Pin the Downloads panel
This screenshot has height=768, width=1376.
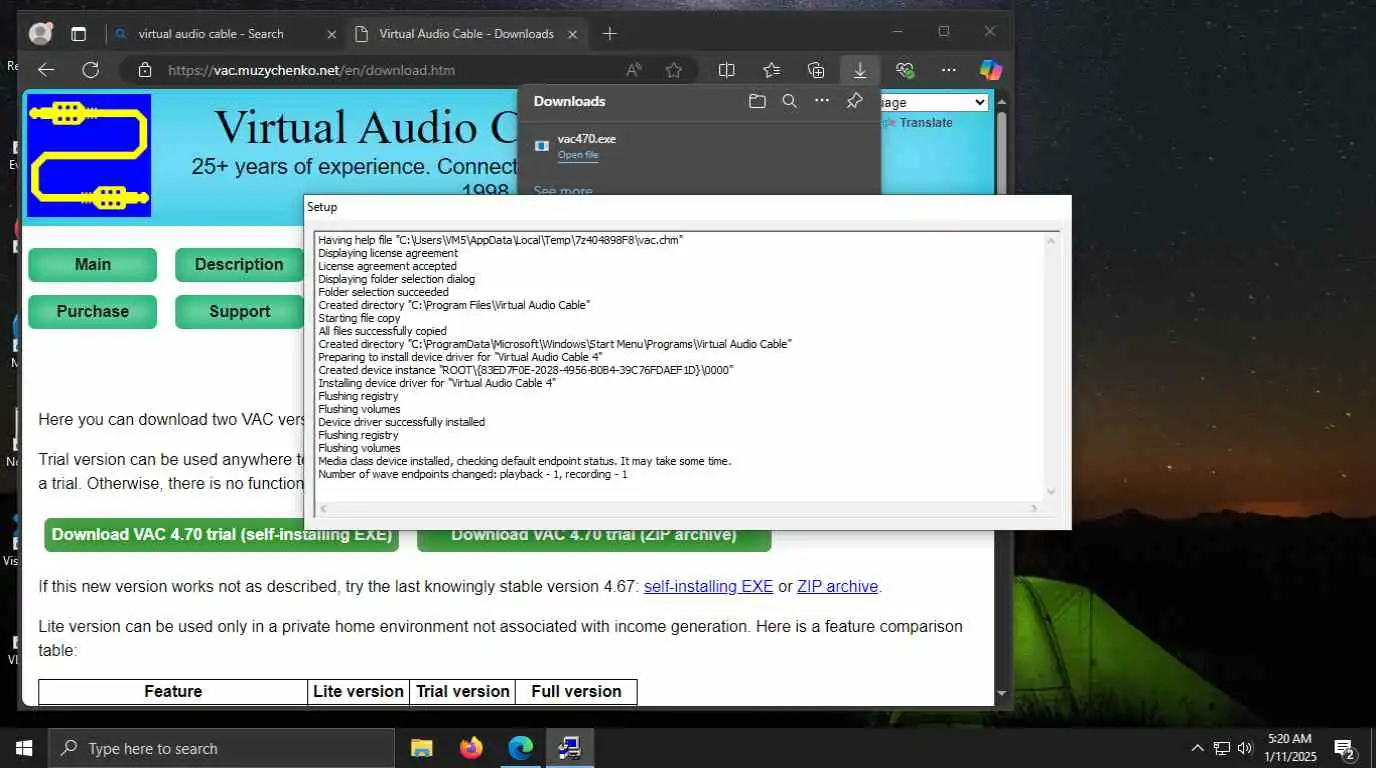854,101
